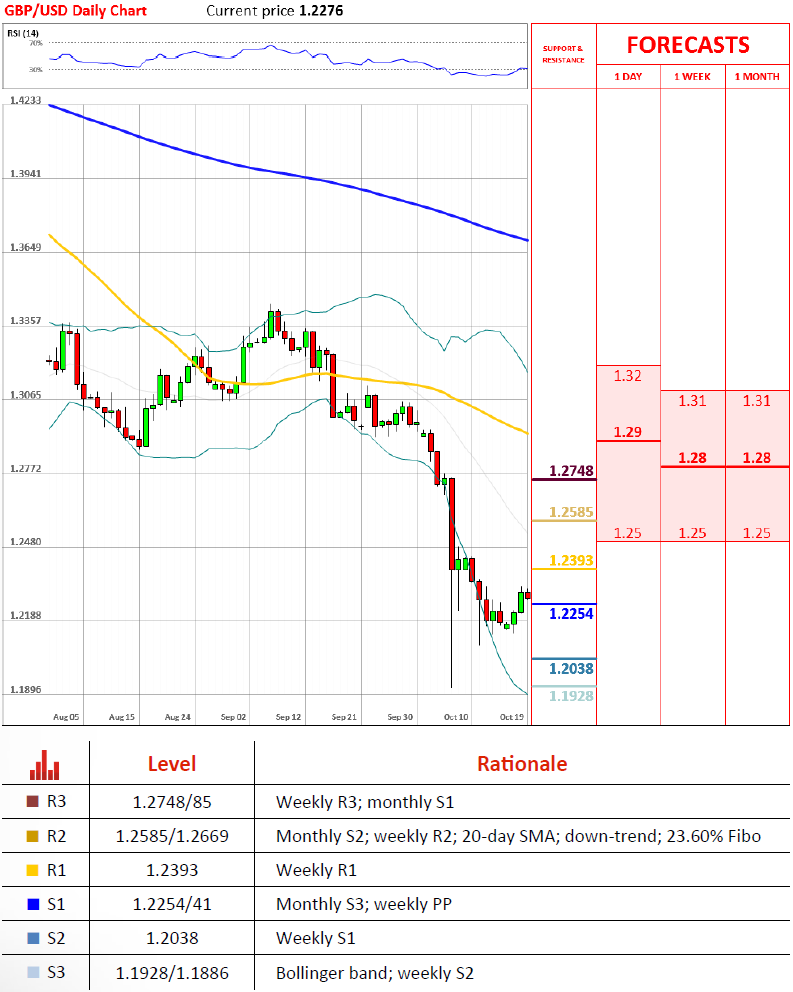793x992 pixels.
Task: Click the Oct 19 date axis label
Action: (511, 717)
